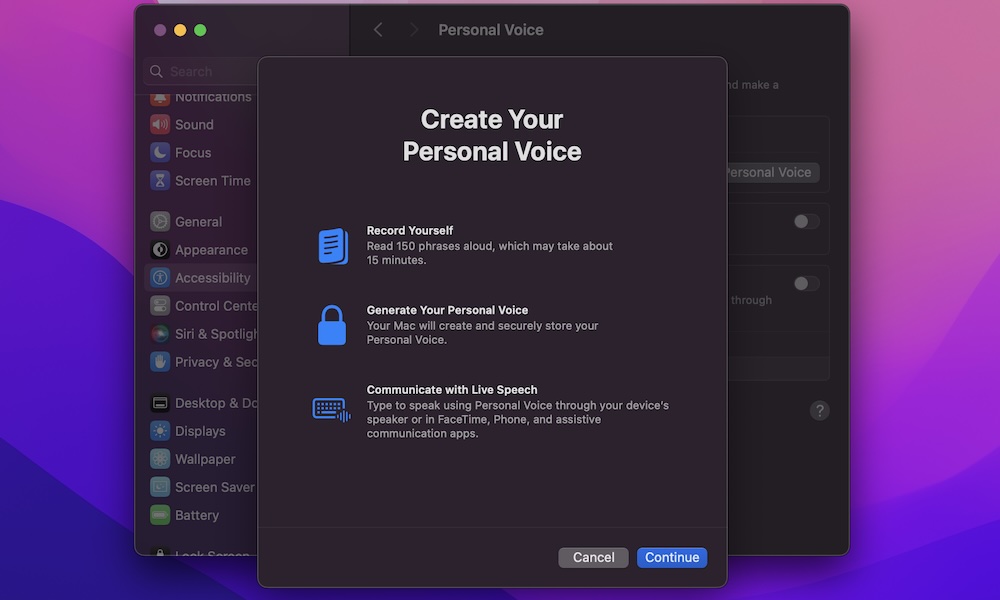Open the Siri & Spotlight icon
Viewport: 1000px width, 600px height.
tap(160, 333)
